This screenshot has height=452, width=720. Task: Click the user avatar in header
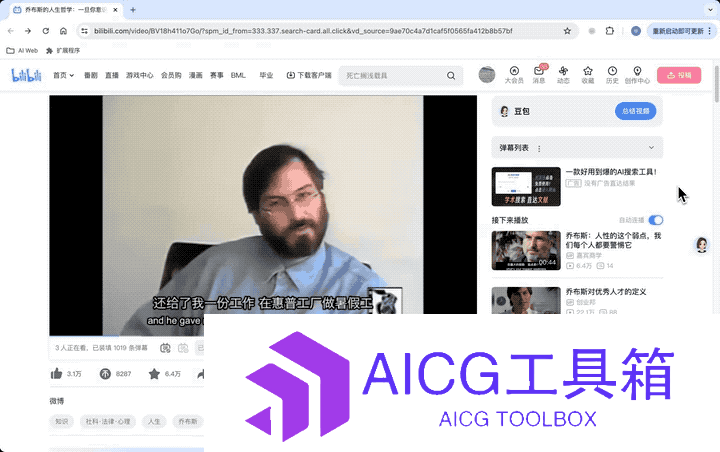click(x=487, y=74)
